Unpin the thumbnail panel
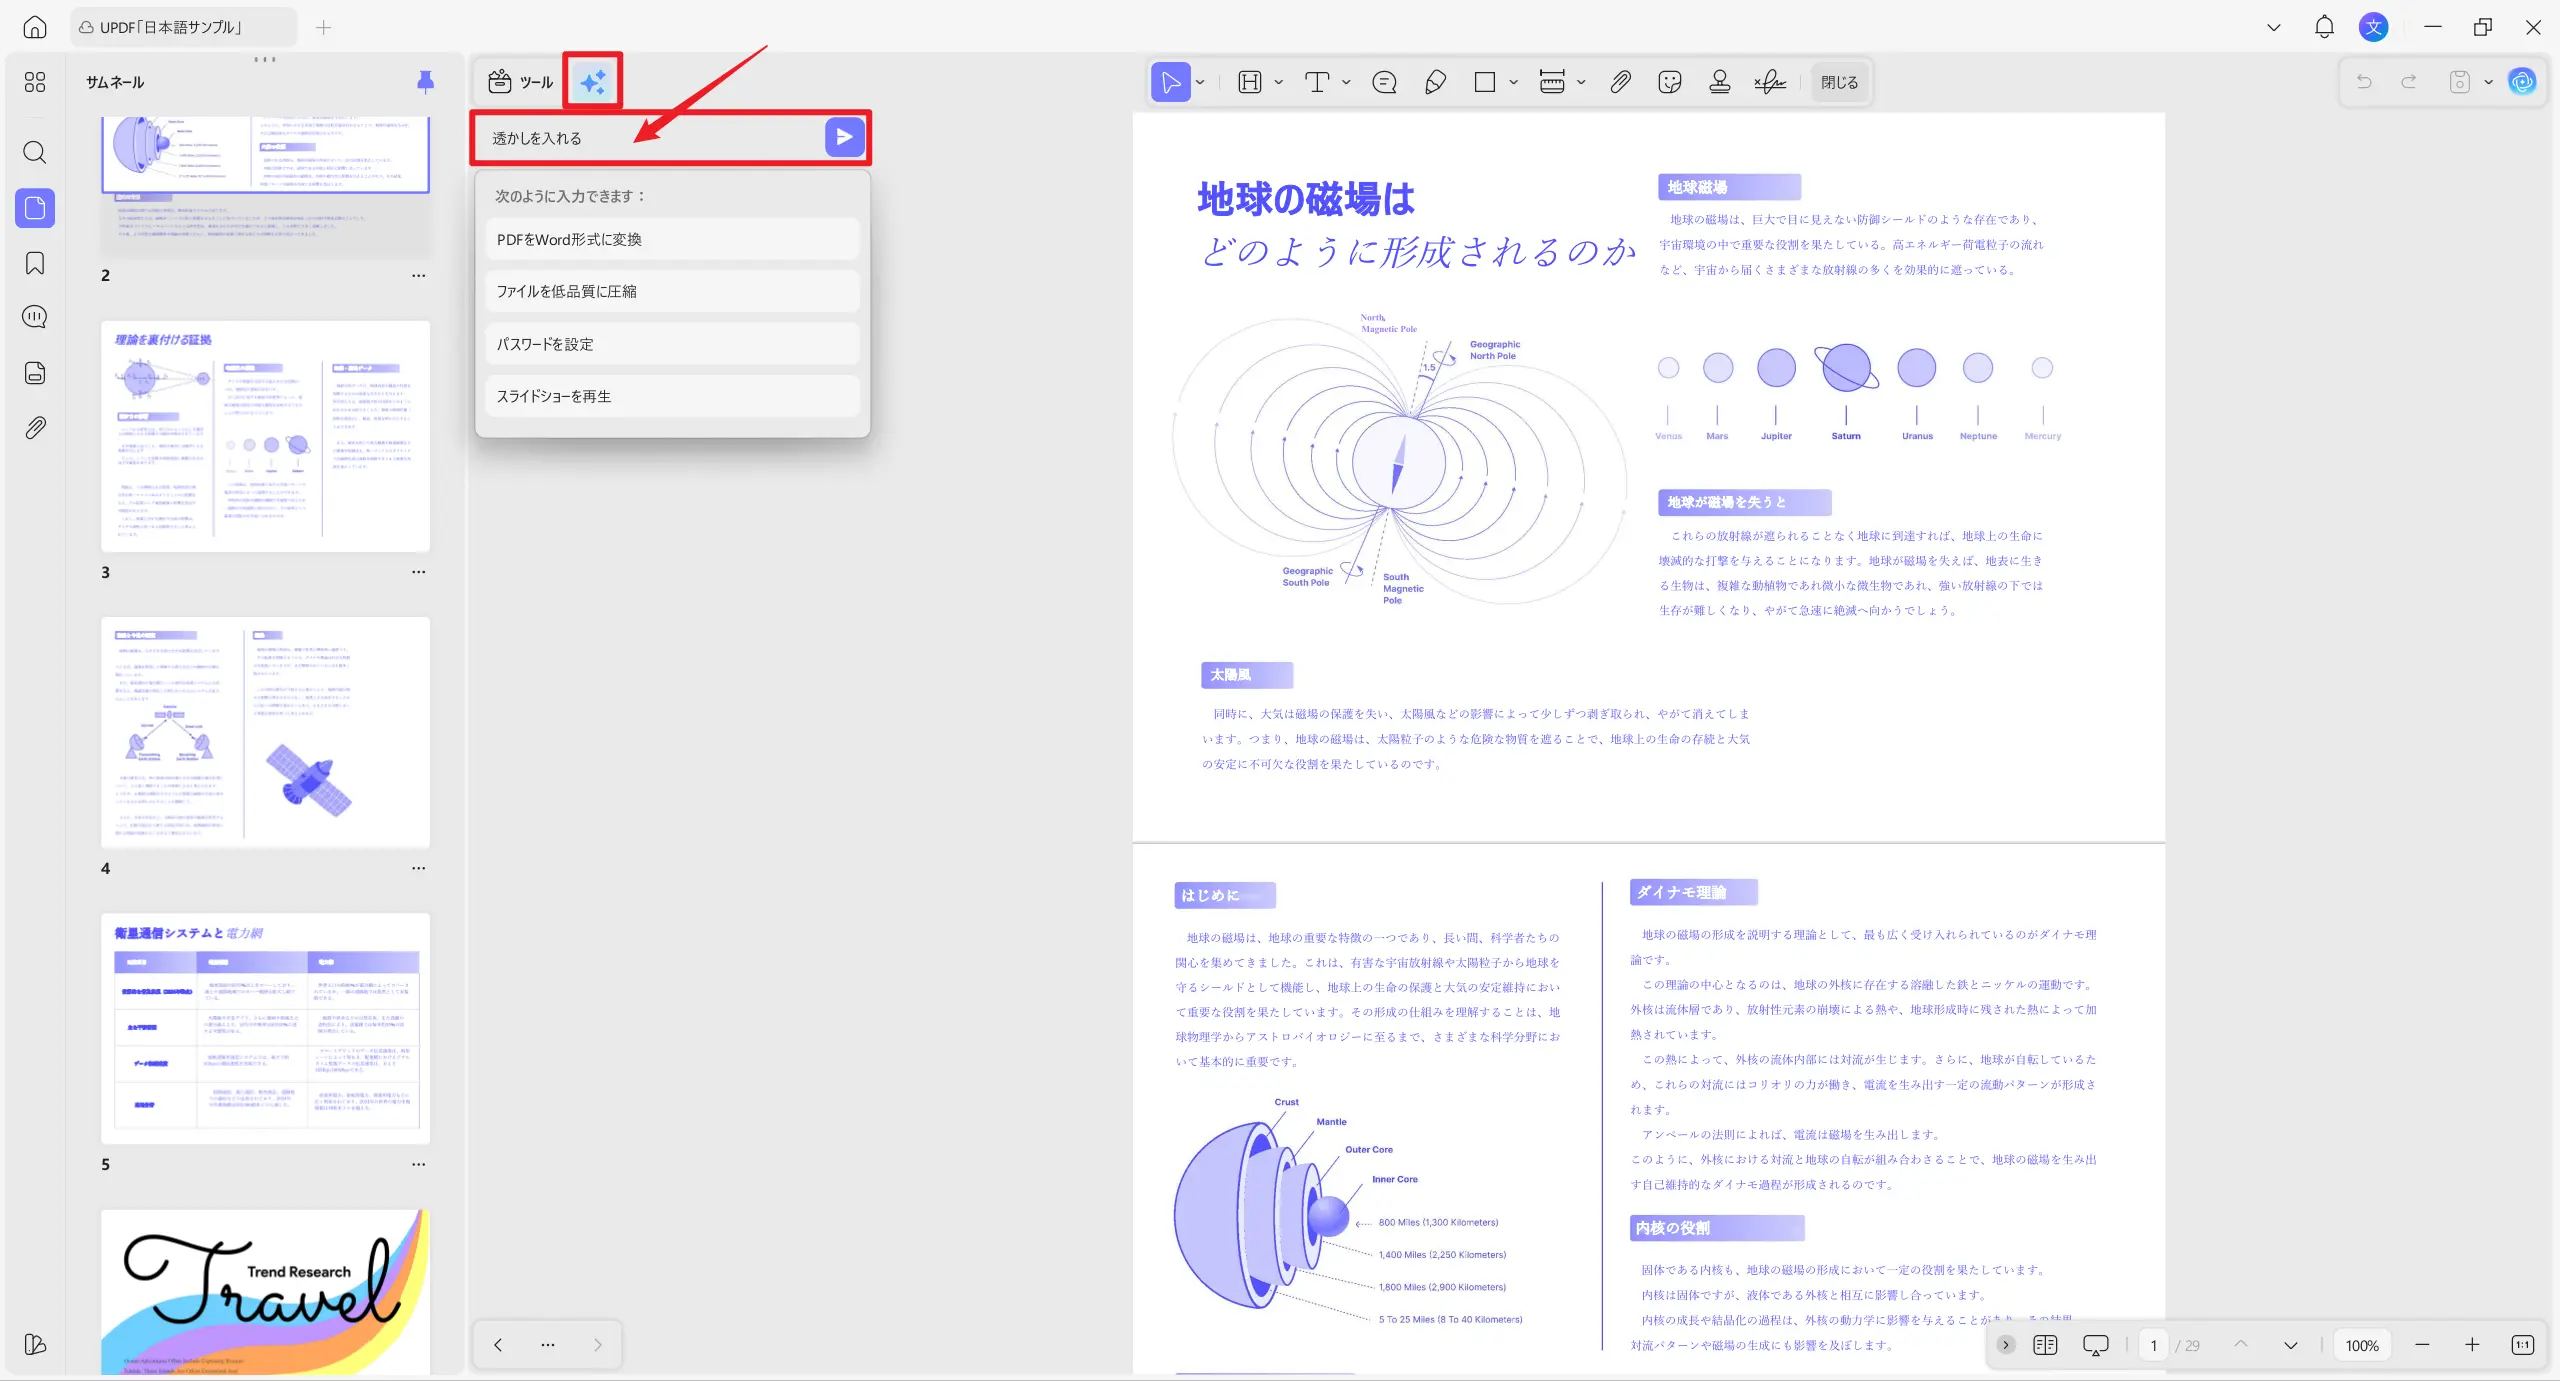The height and width of the screenshot is (1381, 2560). pyautogui.click(x=424, y=82)
